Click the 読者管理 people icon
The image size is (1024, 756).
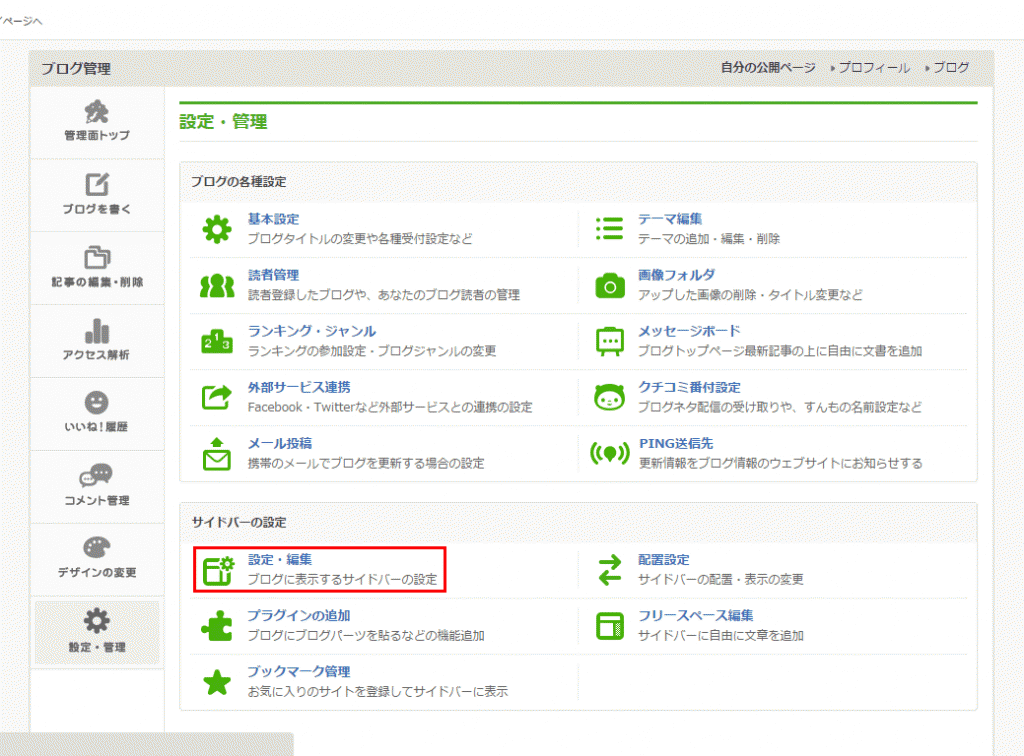pyautogui.click(x=217, y=286)
